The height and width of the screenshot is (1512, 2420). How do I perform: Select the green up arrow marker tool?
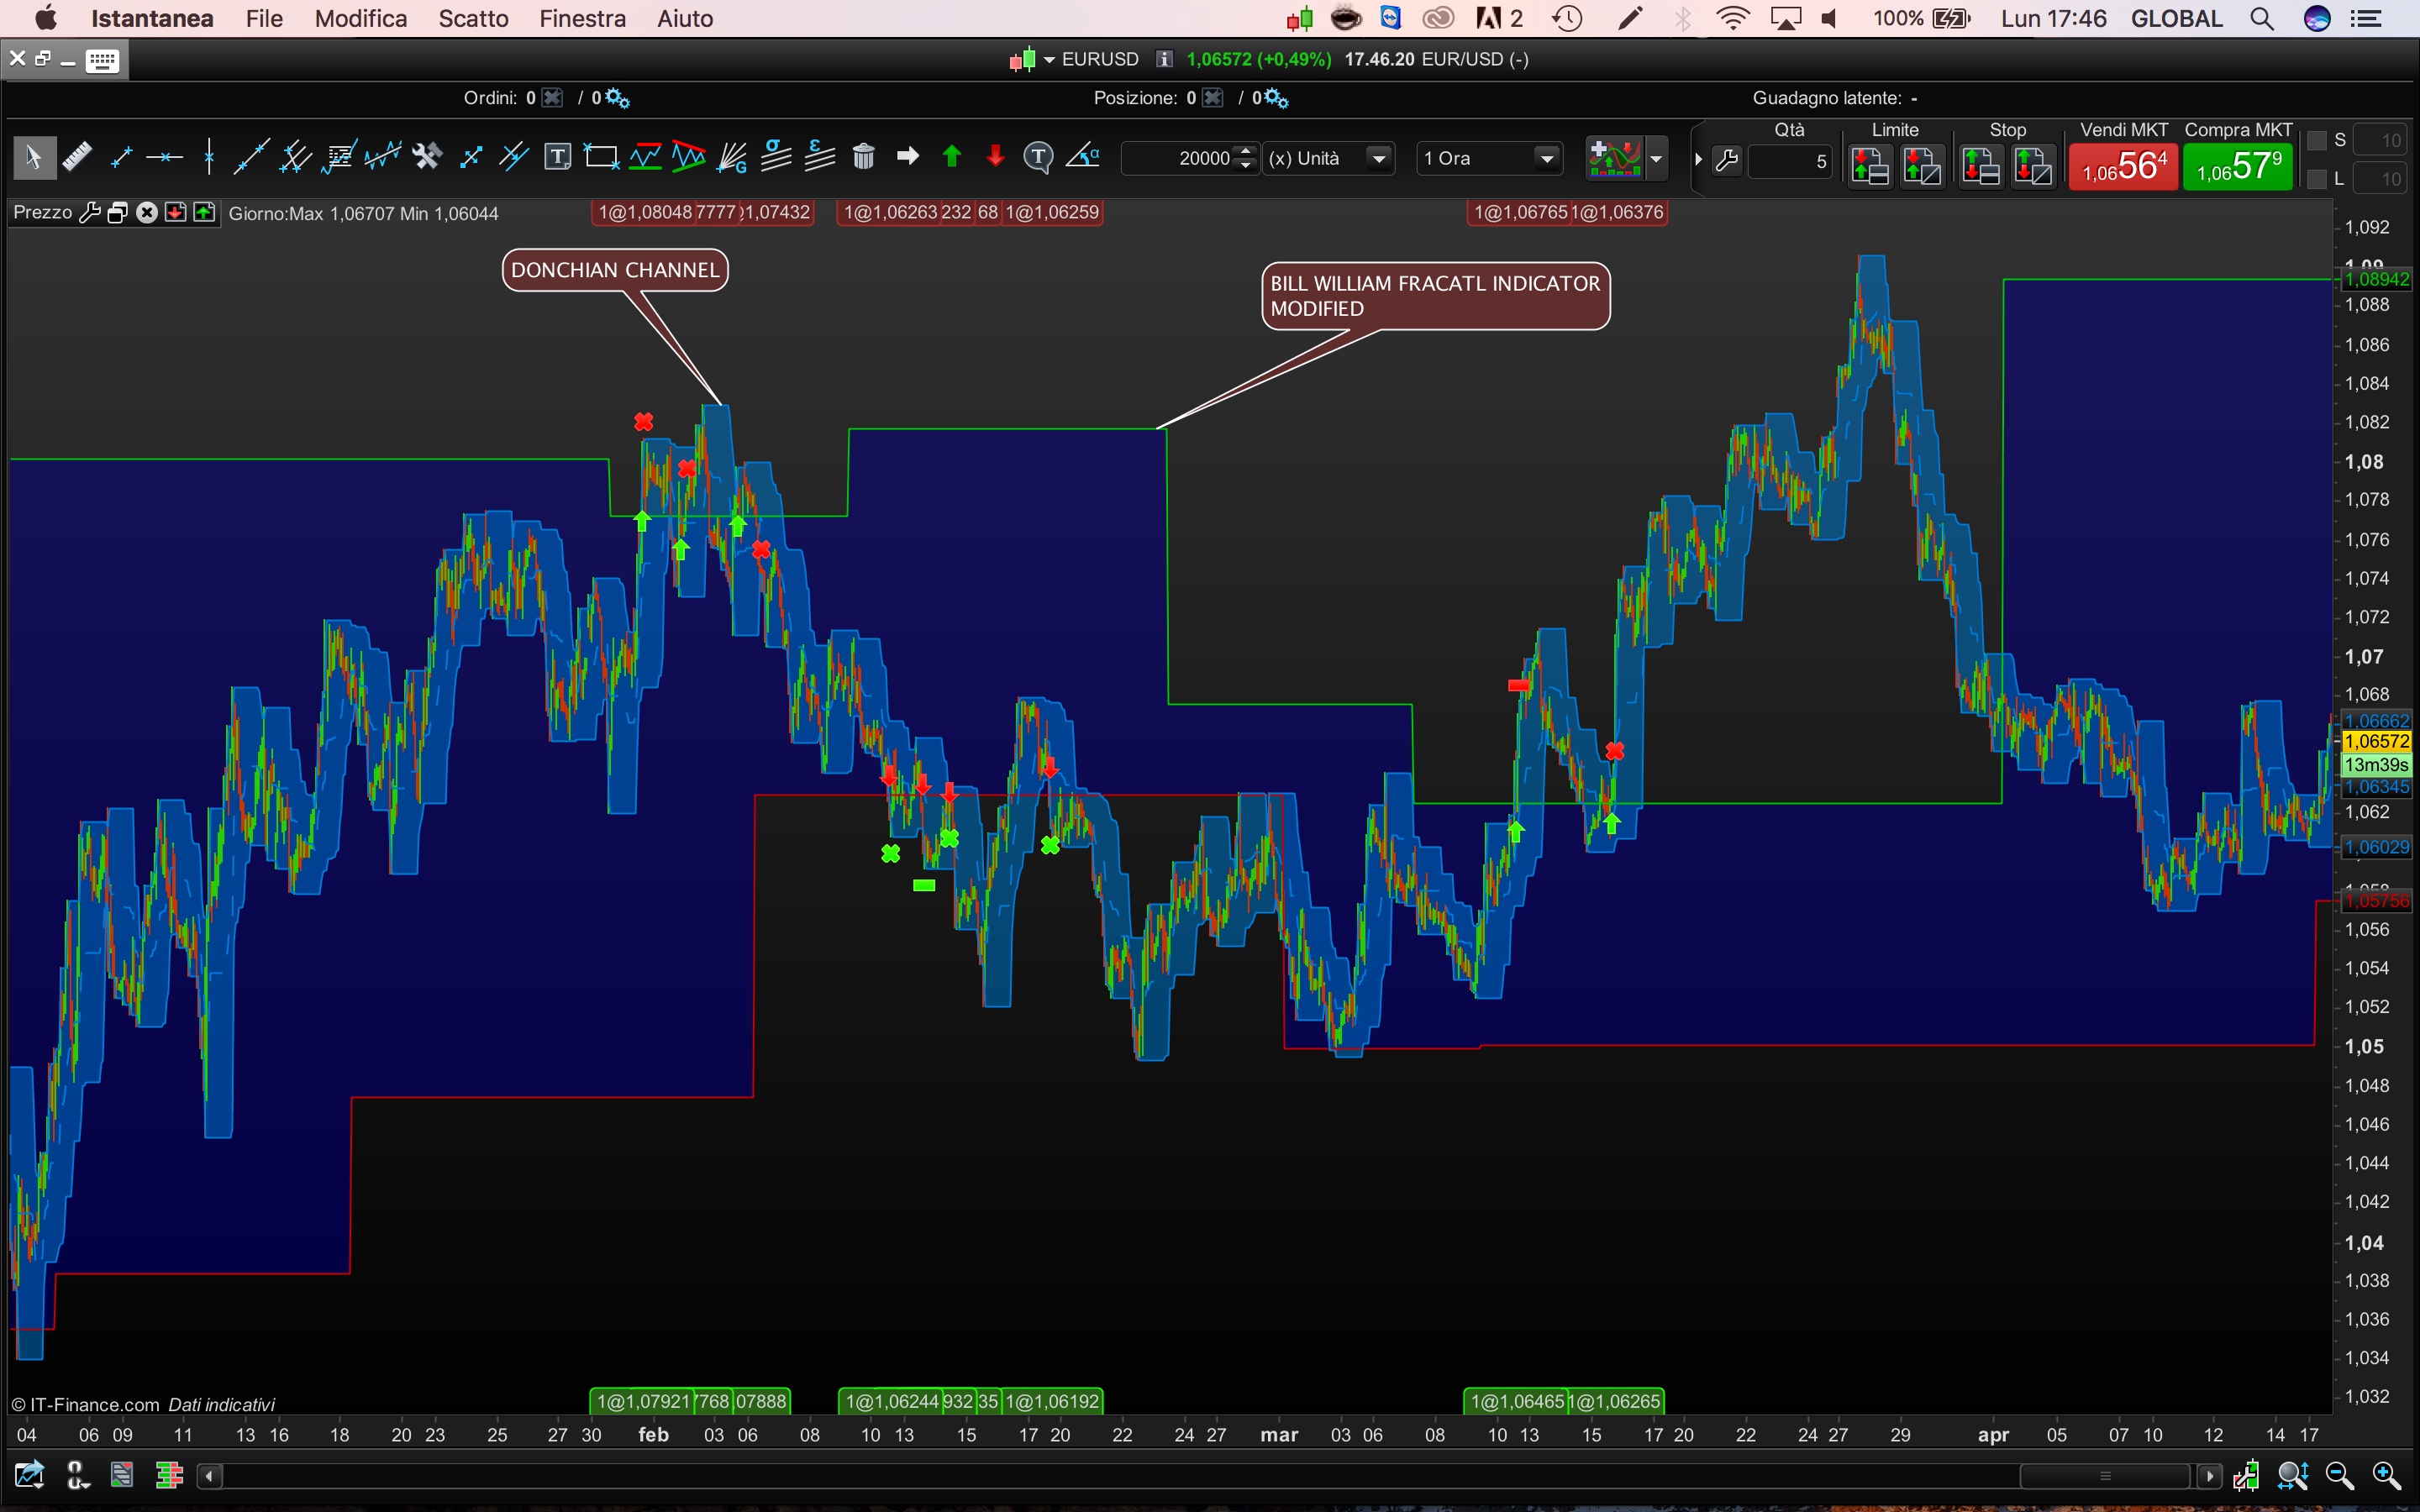(951, 157)
